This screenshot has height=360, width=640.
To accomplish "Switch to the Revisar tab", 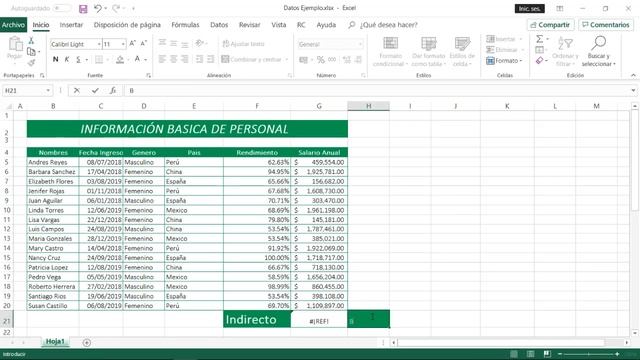I will (249, 25).
